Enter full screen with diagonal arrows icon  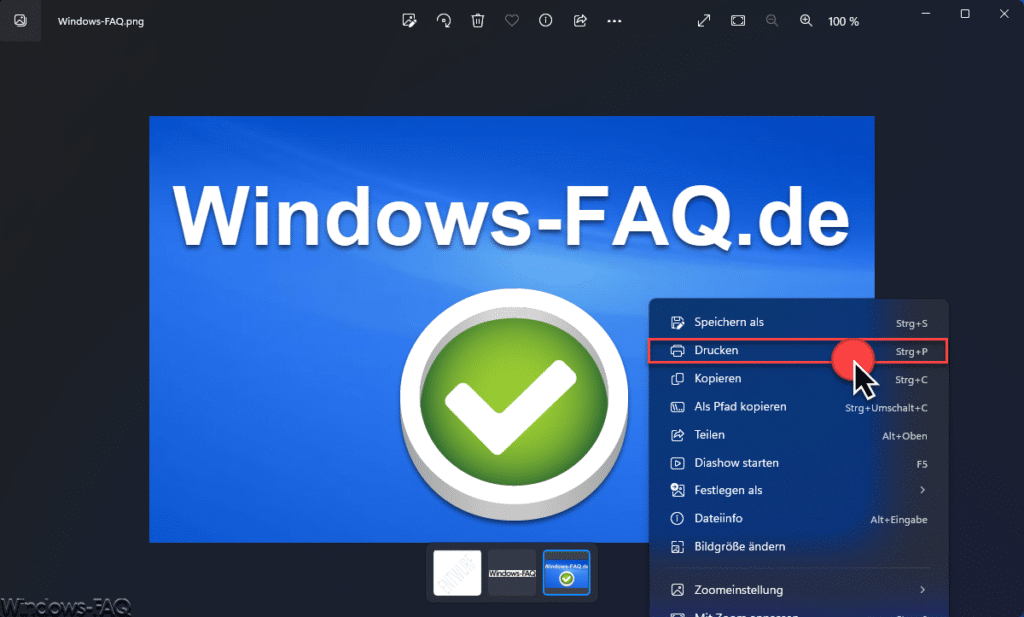pyautogui.click(x=703, y=21)
